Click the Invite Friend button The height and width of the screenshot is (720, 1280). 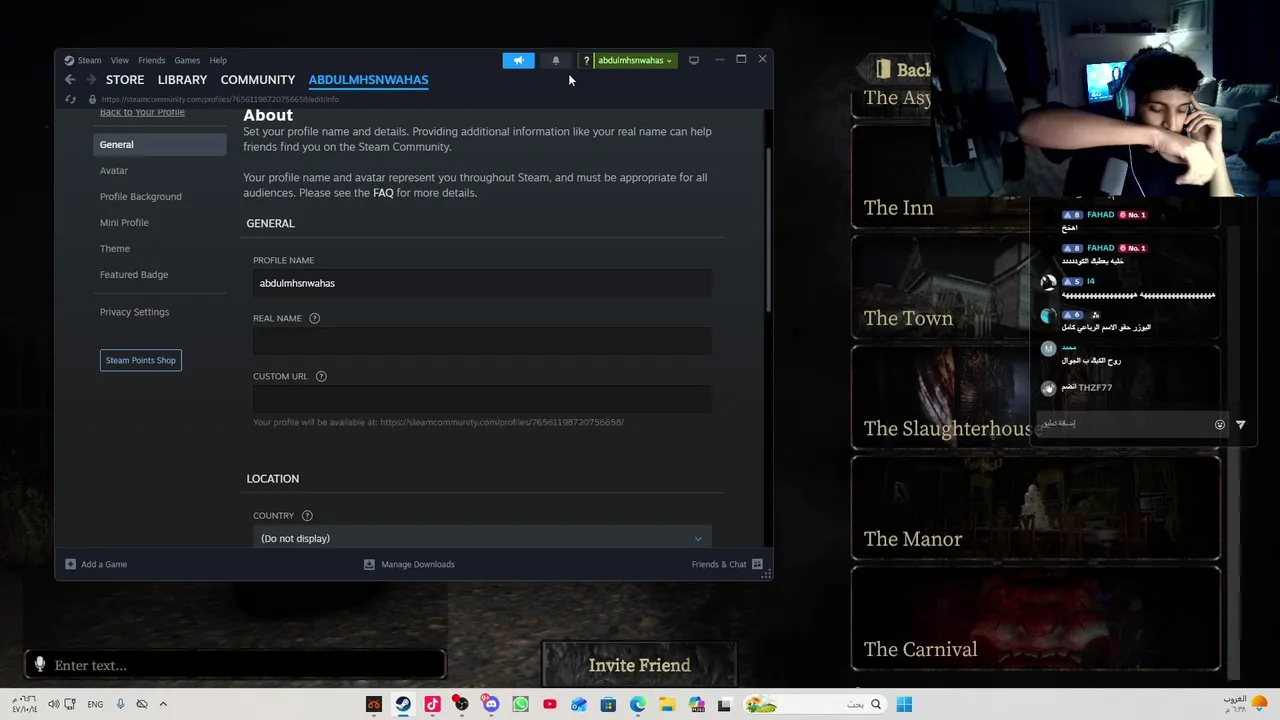[x=639, y=665]
